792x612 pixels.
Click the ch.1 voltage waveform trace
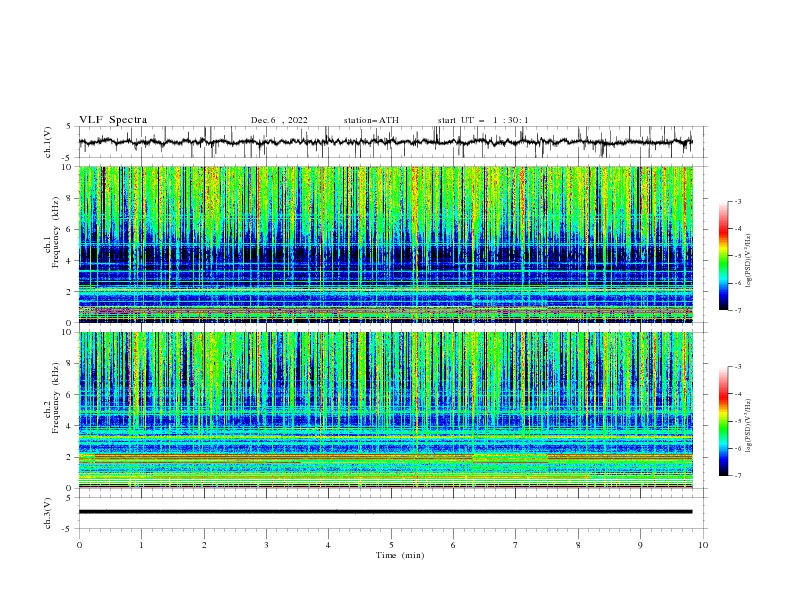[385, 142]
